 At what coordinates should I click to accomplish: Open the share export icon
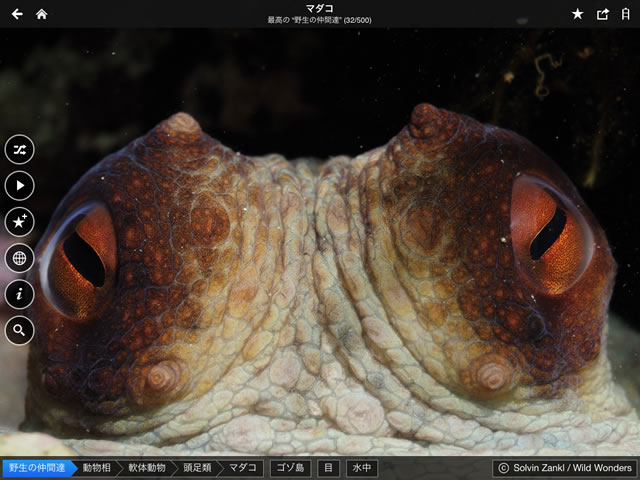coord(603,14)
